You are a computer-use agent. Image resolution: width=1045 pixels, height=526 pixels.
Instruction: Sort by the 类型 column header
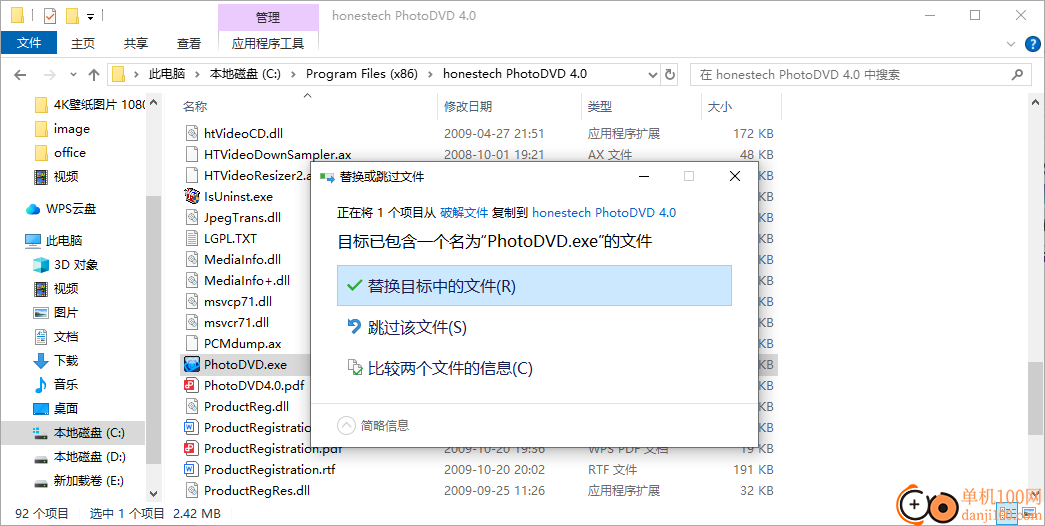pyautogui.click(x=600, y=107)
